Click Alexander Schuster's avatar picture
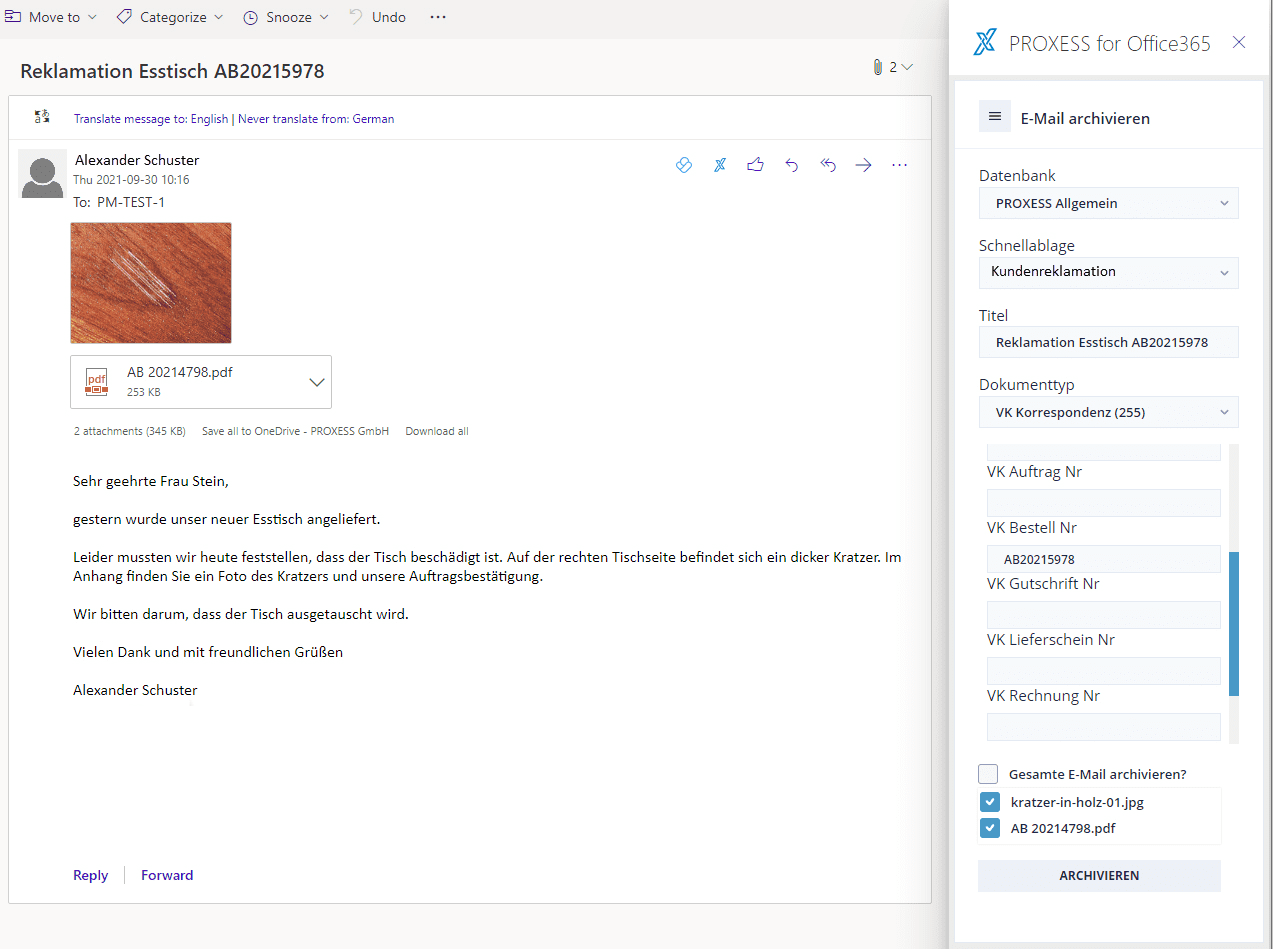This screenshot has width=1273, height=949. pyautogui.click(x=43, y=174)
